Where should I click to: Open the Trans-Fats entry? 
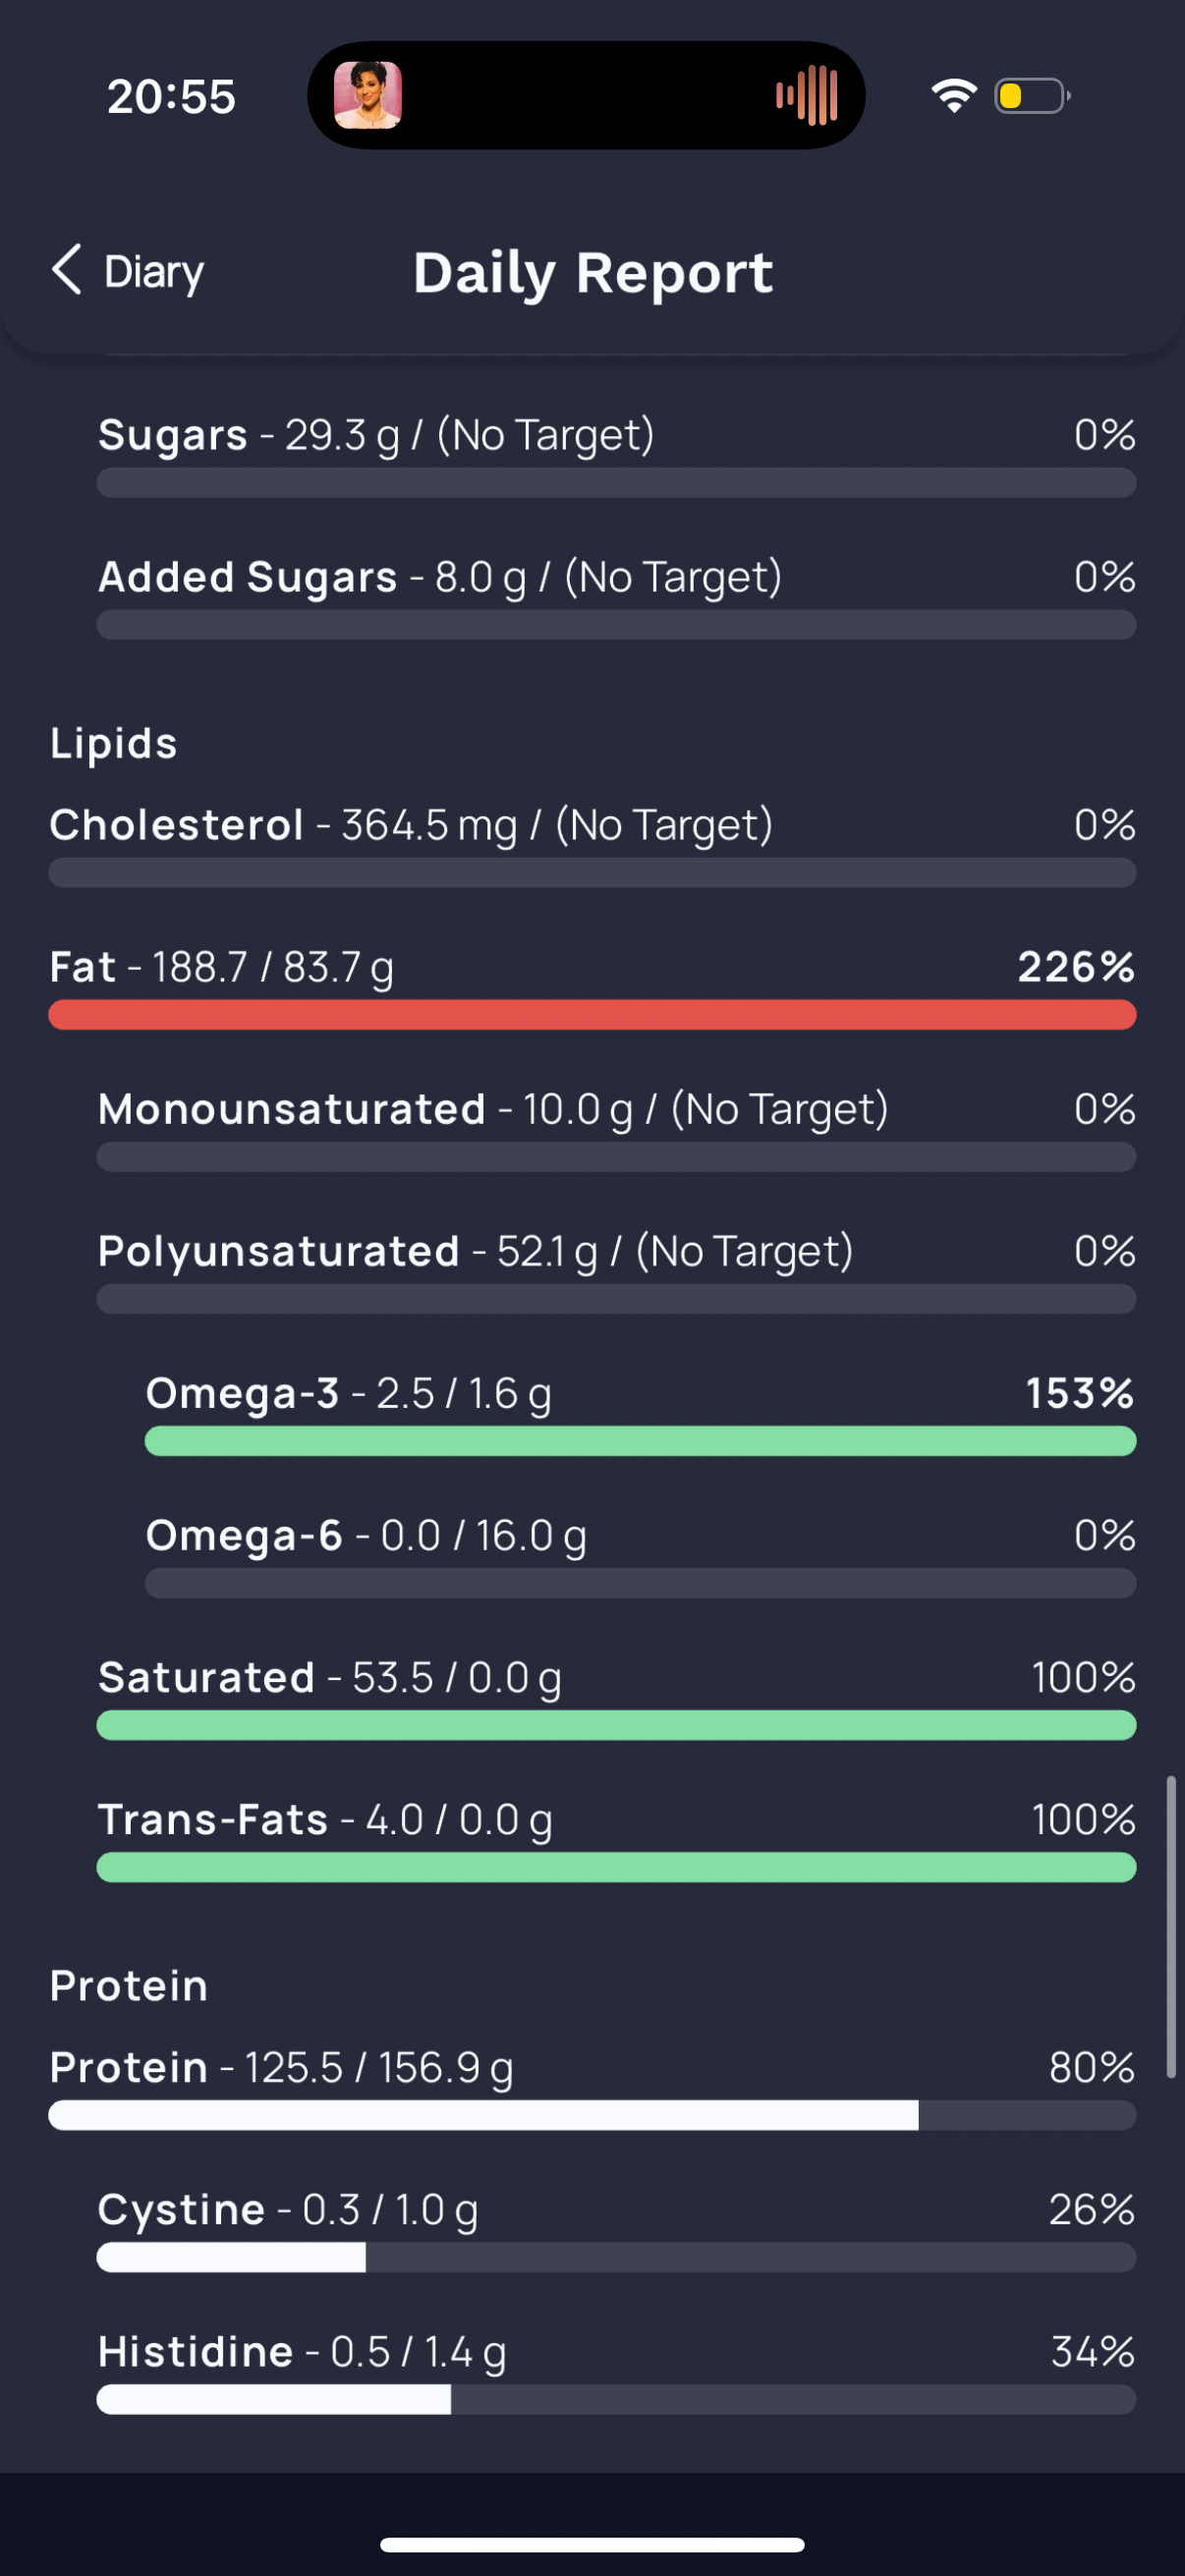click(x=616, y=1840)
